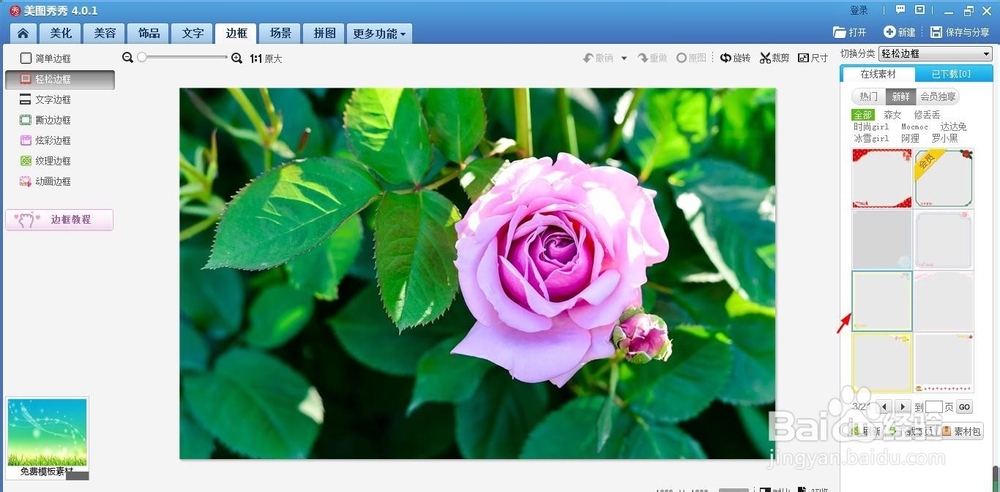Open the undo history dropdown arrow
This screenshot has height=492, width=1000.
pyautogui.click(x=624, y=58)
